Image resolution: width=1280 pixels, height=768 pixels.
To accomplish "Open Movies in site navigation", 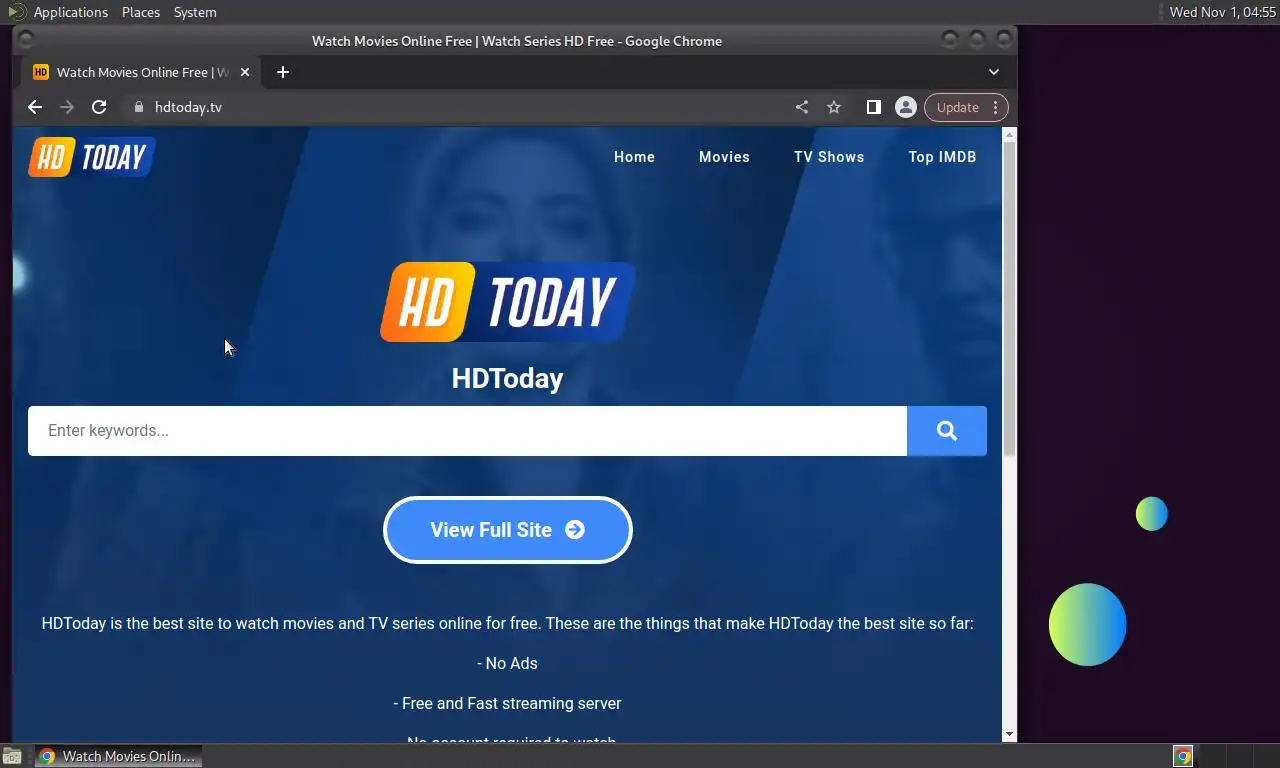I will click(724, 157).
